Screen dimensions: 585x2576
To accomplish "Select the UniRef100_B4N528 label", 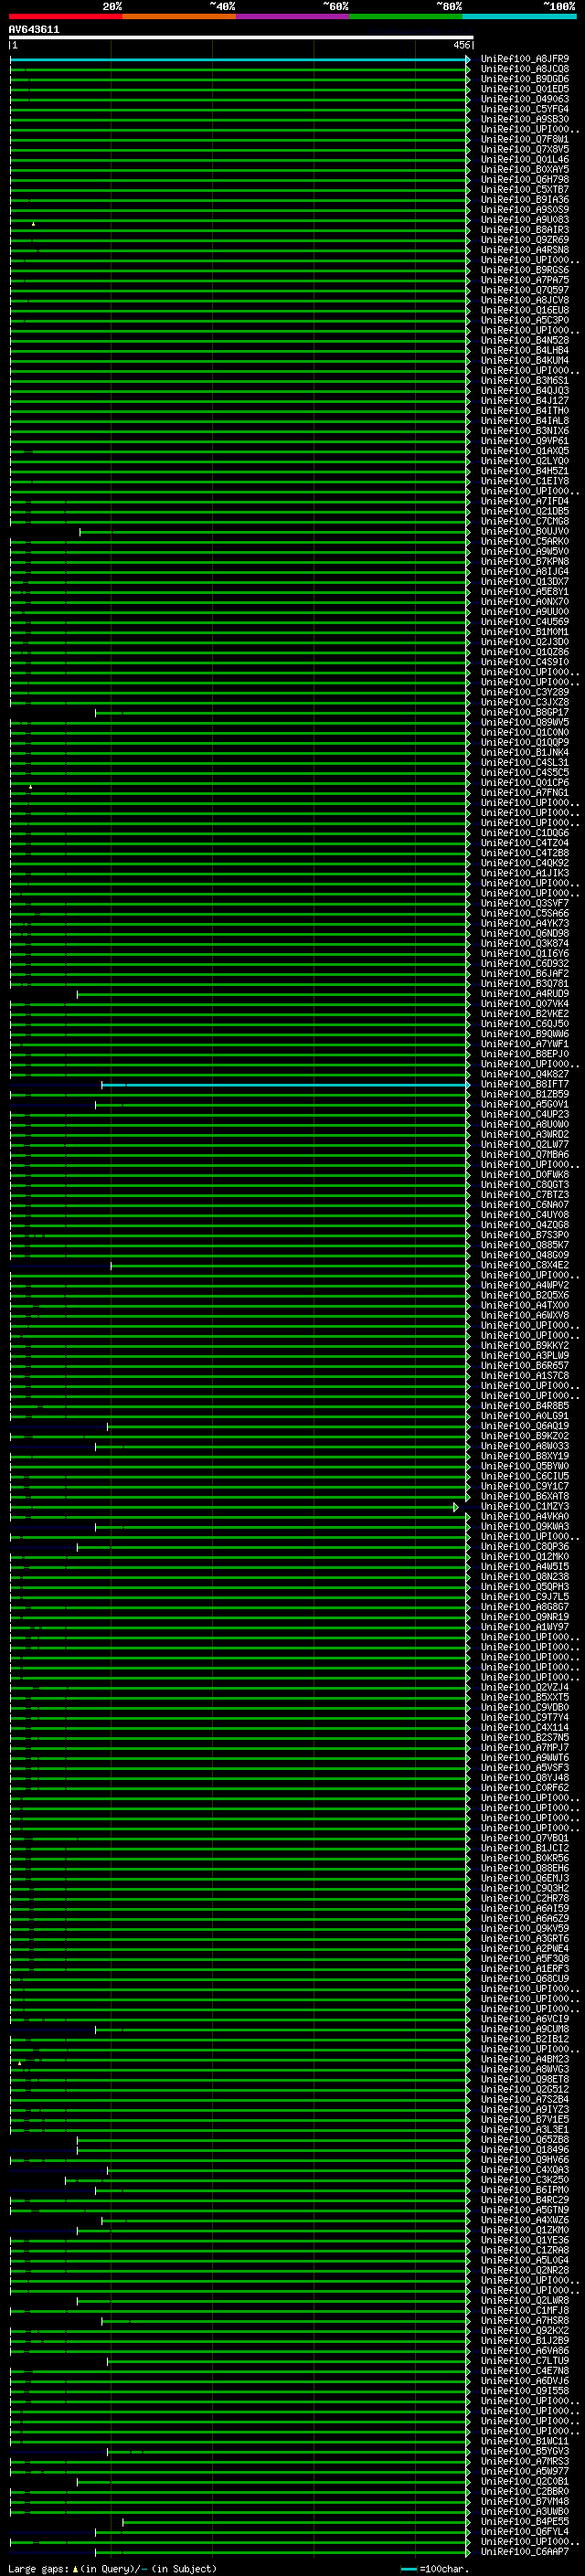I will click(525, 340).
